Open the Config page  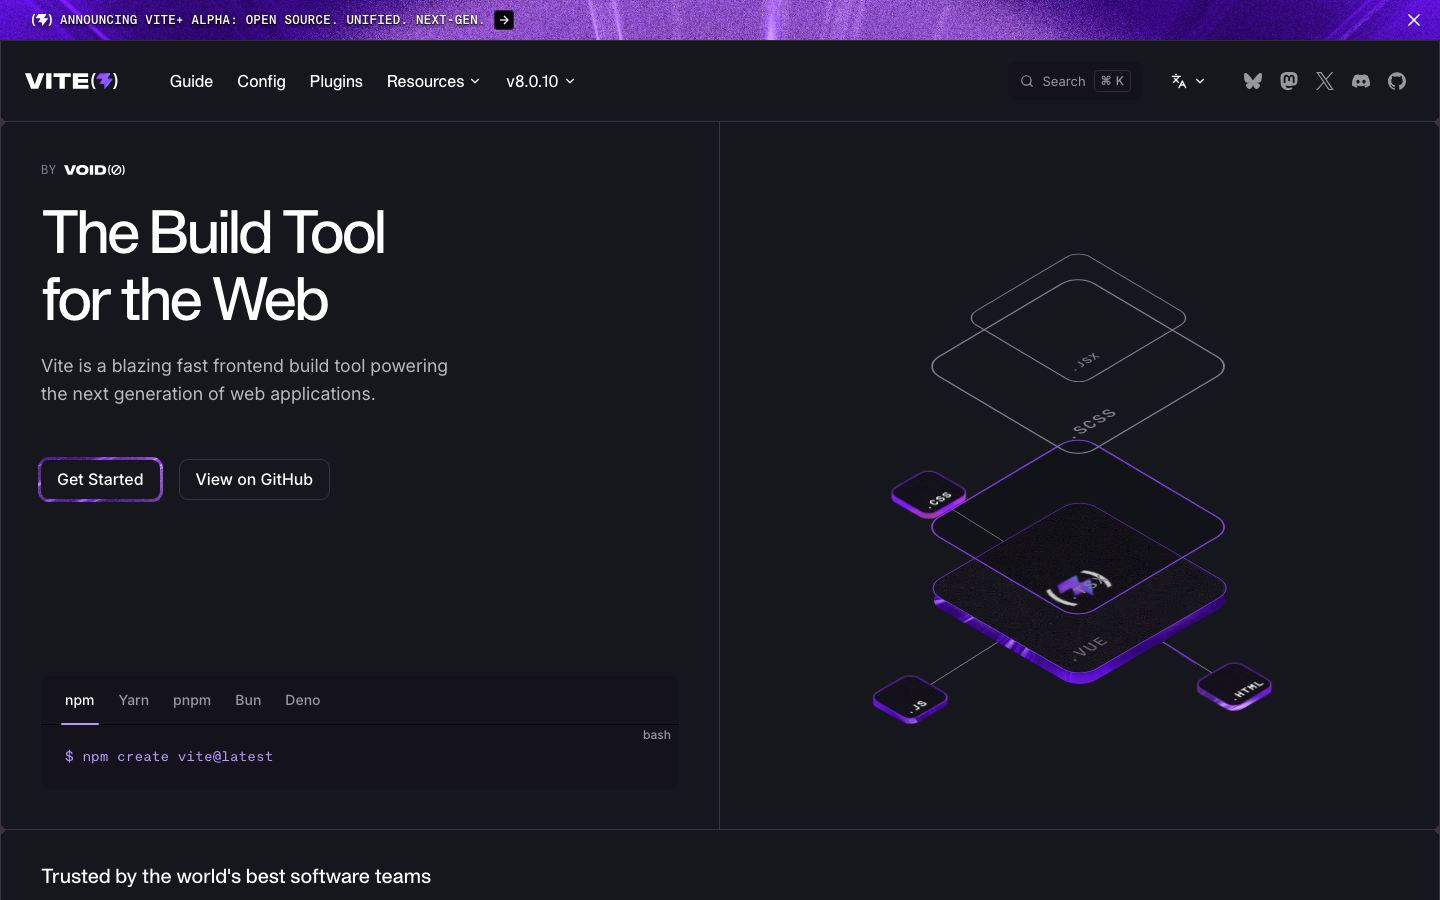(261, 81)
